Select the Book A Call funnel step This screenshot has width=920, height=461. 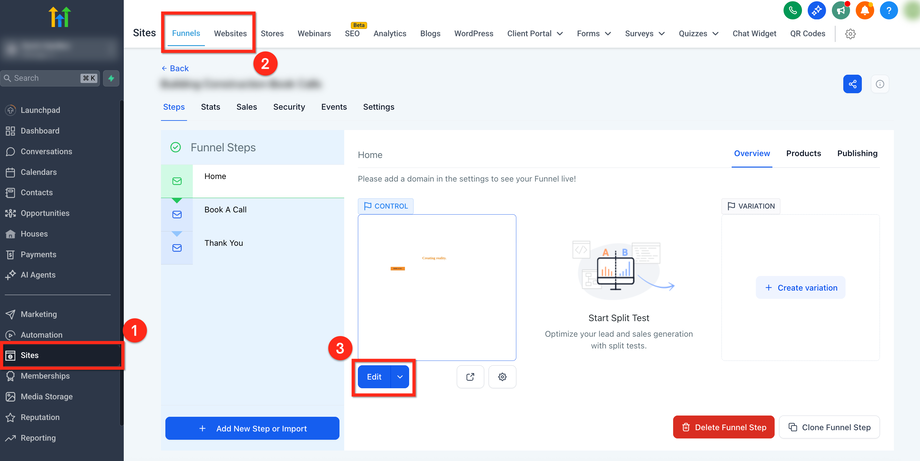pyautogui.click(x=224, y=210)
